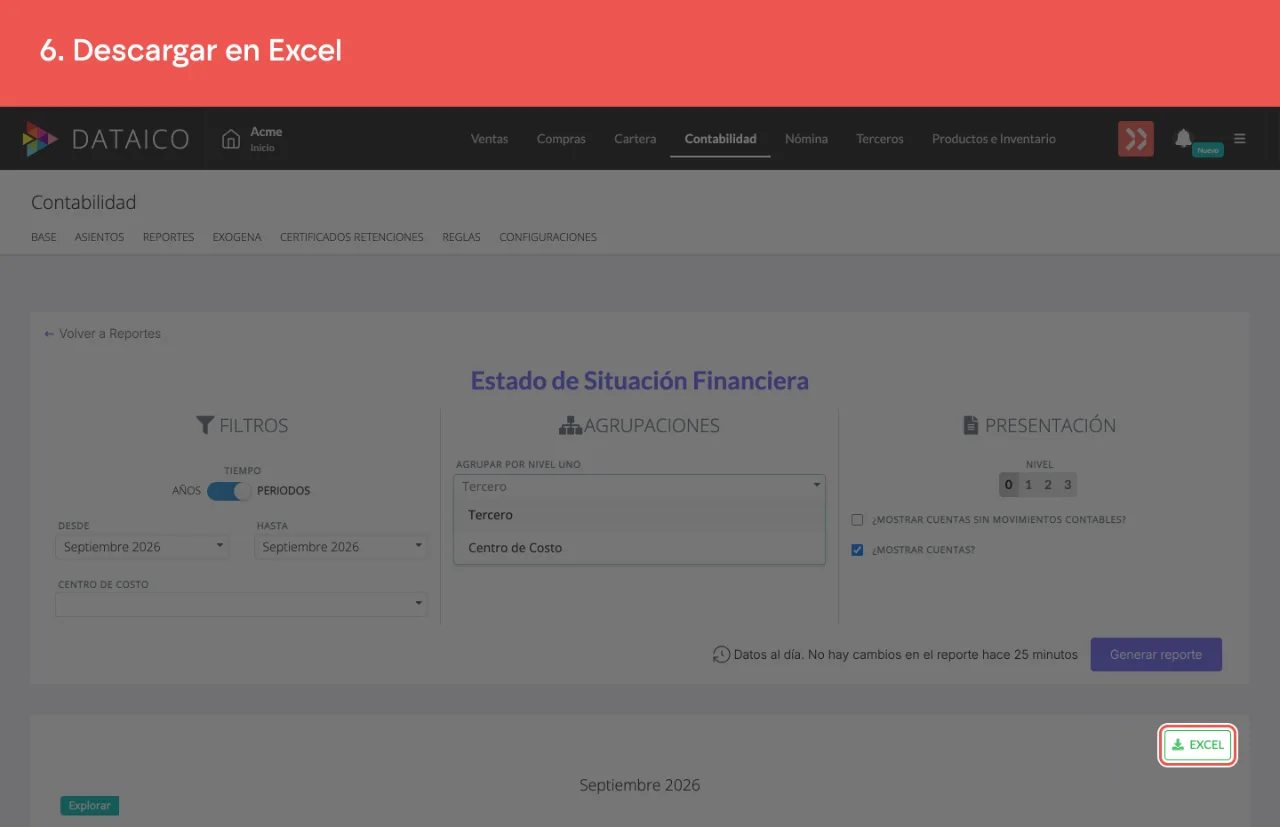The width and height of the screenshot is (1280, 827).
Task: Collapse the Agrupar por nivel uno dropdown
Action: click(x=640, y=486)
